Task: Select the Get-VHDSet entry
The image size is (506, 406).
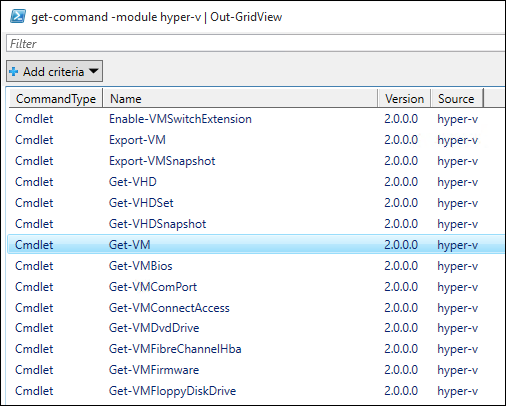Action: click(x=141, y=203)
